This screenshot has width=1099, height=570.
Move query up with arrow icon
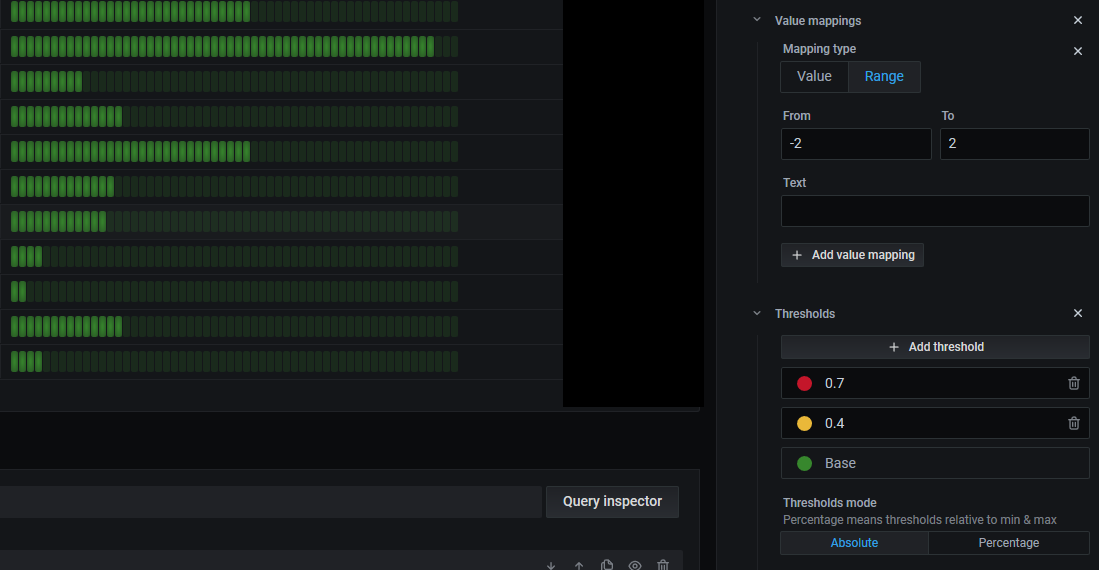click(x=579, y=565)
